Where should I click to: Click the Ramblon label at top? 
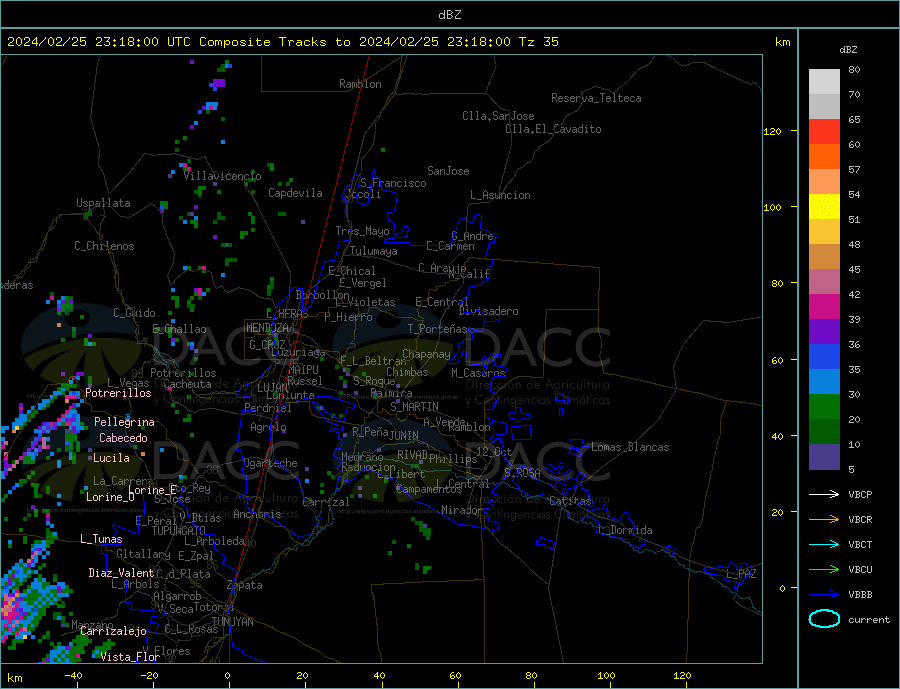pyautogui.click(x=360, y=84)
